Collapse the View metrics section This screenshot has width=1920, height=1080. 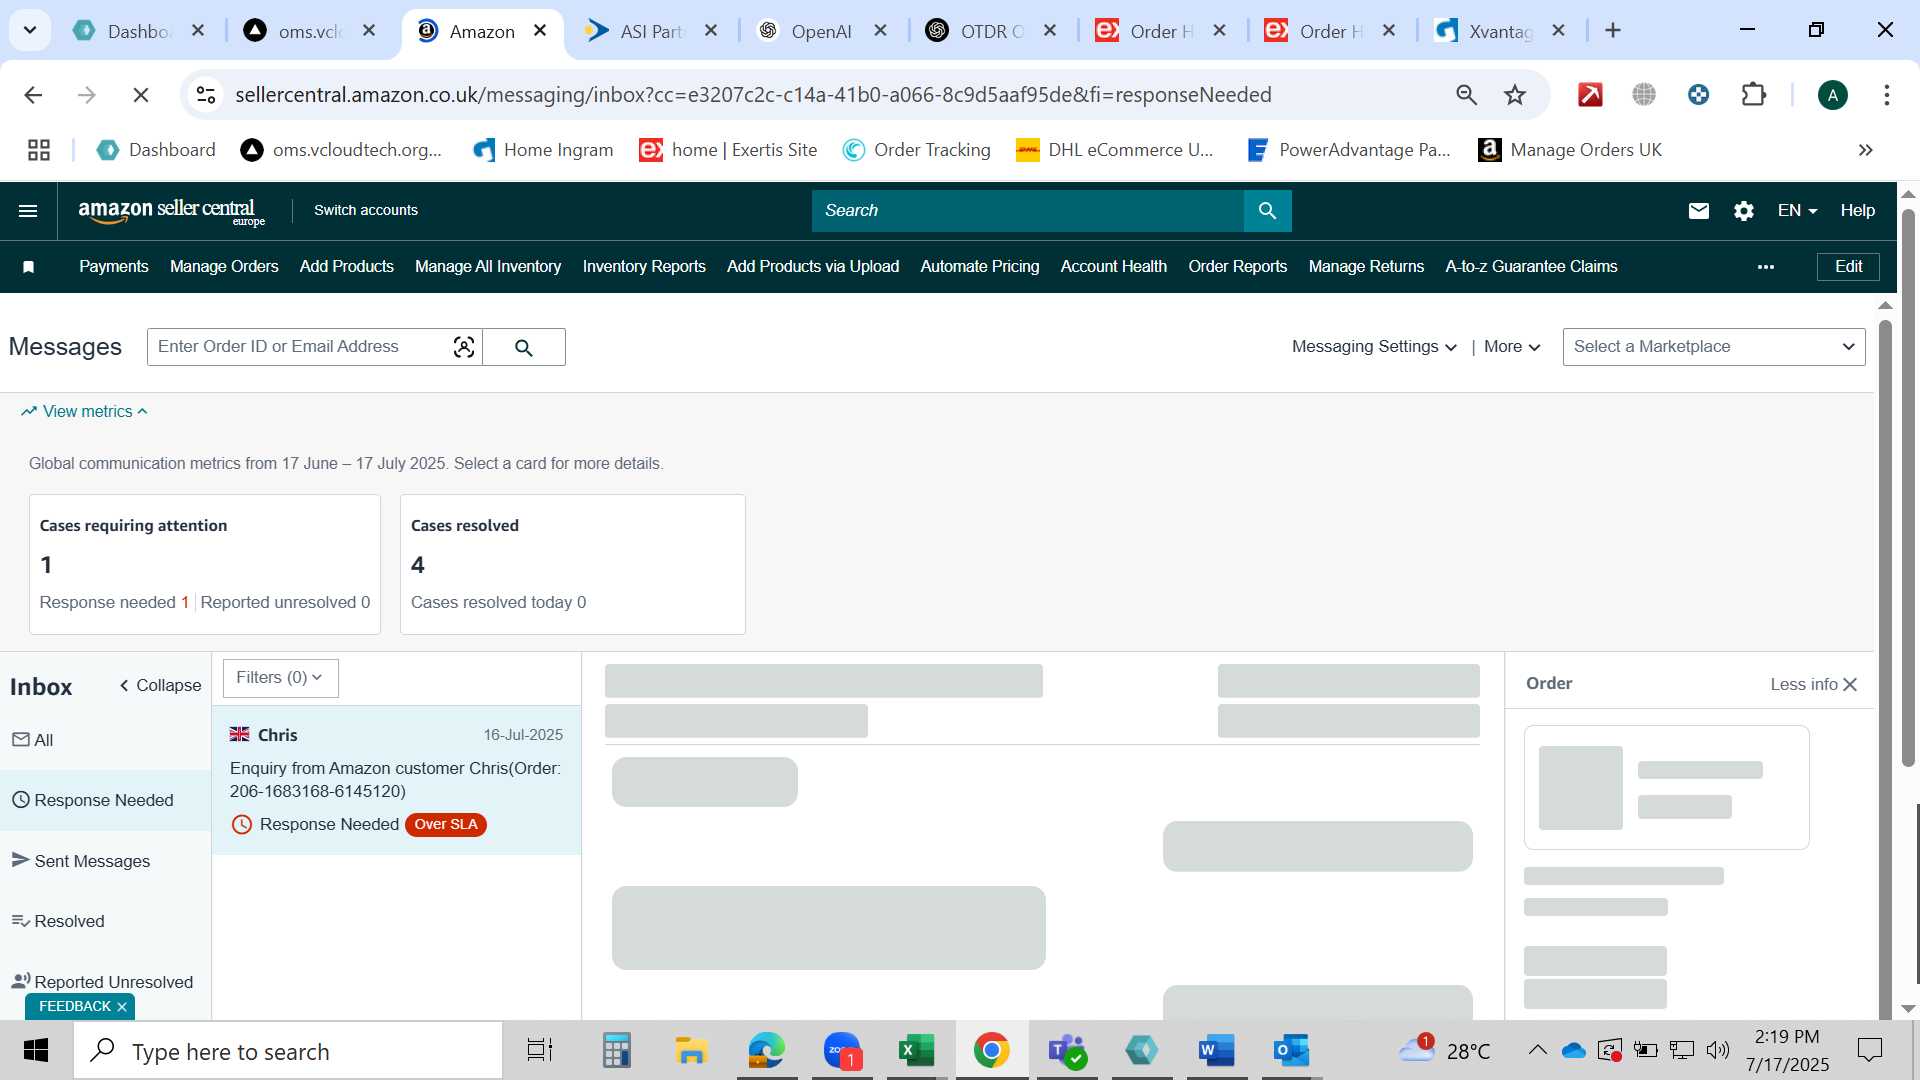[x=85, y=412]
